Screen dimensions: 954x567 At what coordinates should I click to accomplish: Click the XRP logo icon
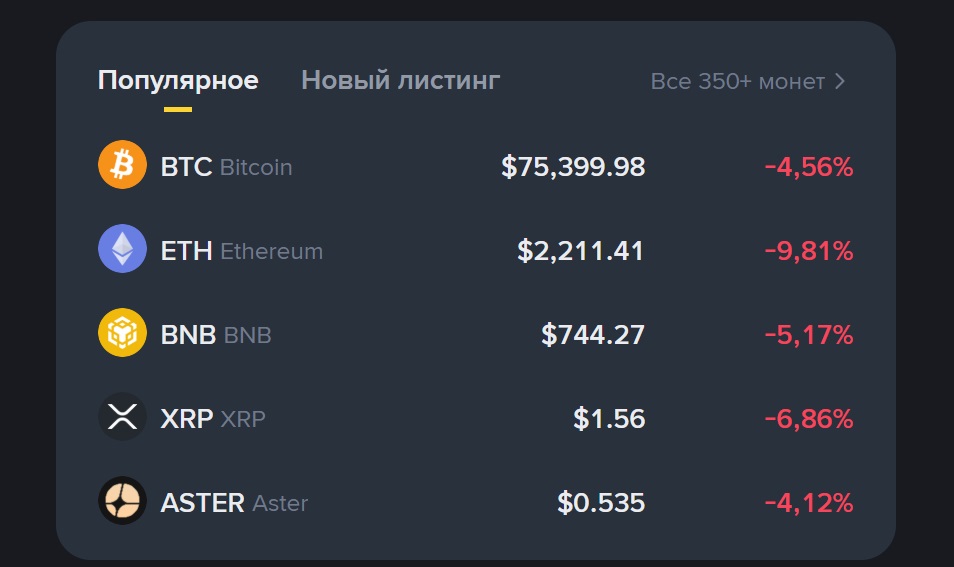(x=122, y=418)
